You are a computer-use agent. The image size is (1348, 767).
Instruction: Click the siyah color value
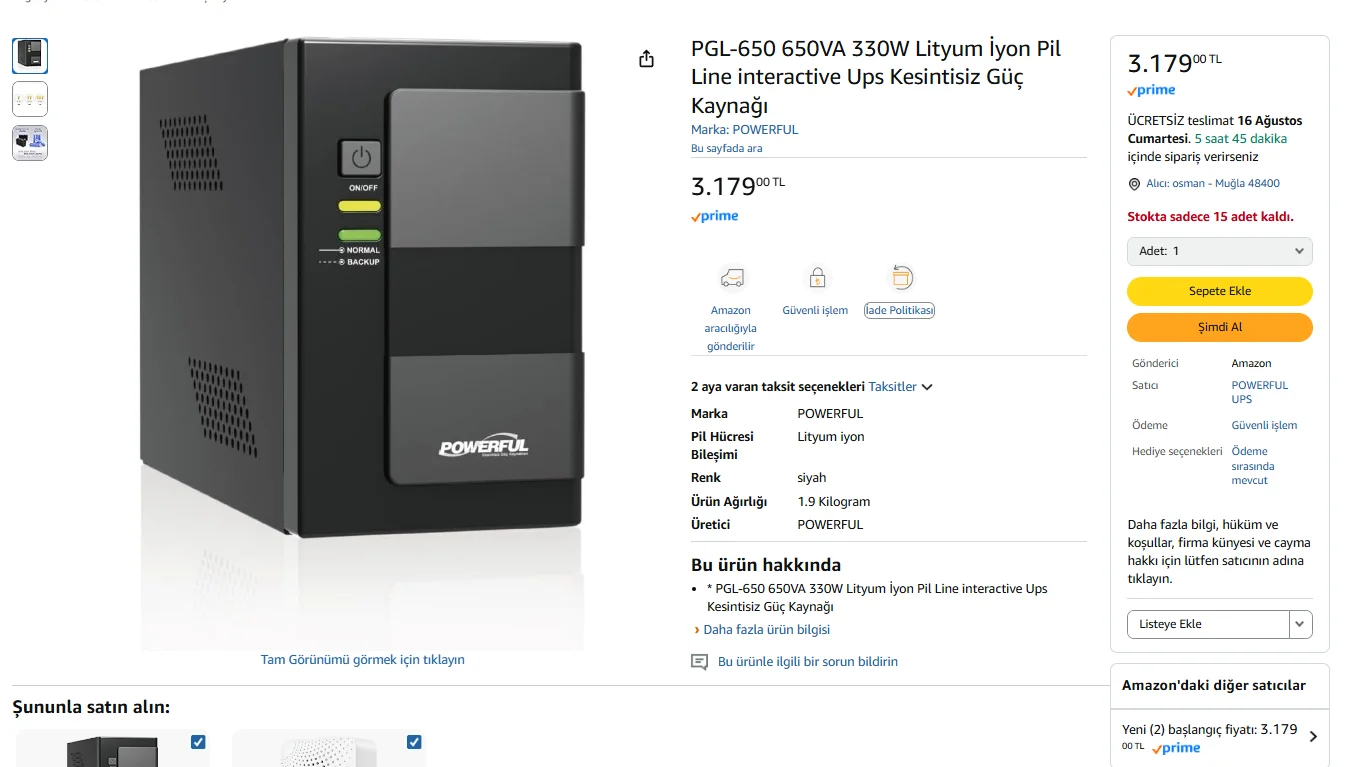(x=812, y=478)
